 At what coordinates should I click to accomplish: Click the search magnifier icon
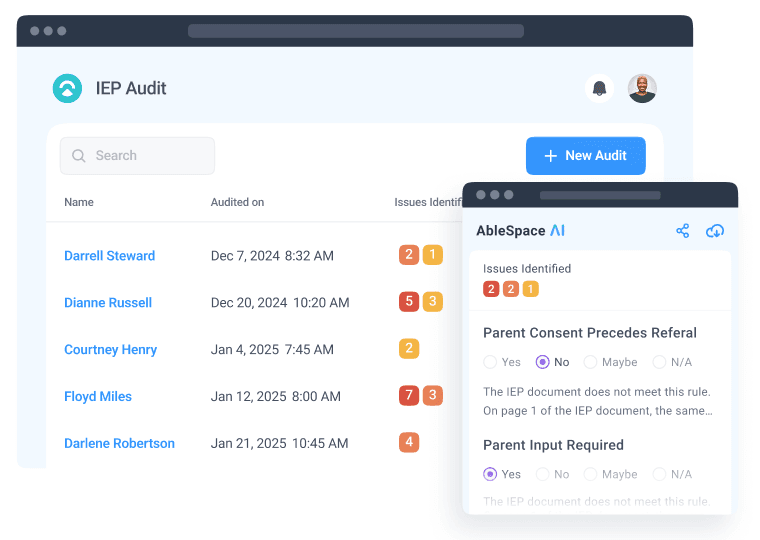coord(79,156)
